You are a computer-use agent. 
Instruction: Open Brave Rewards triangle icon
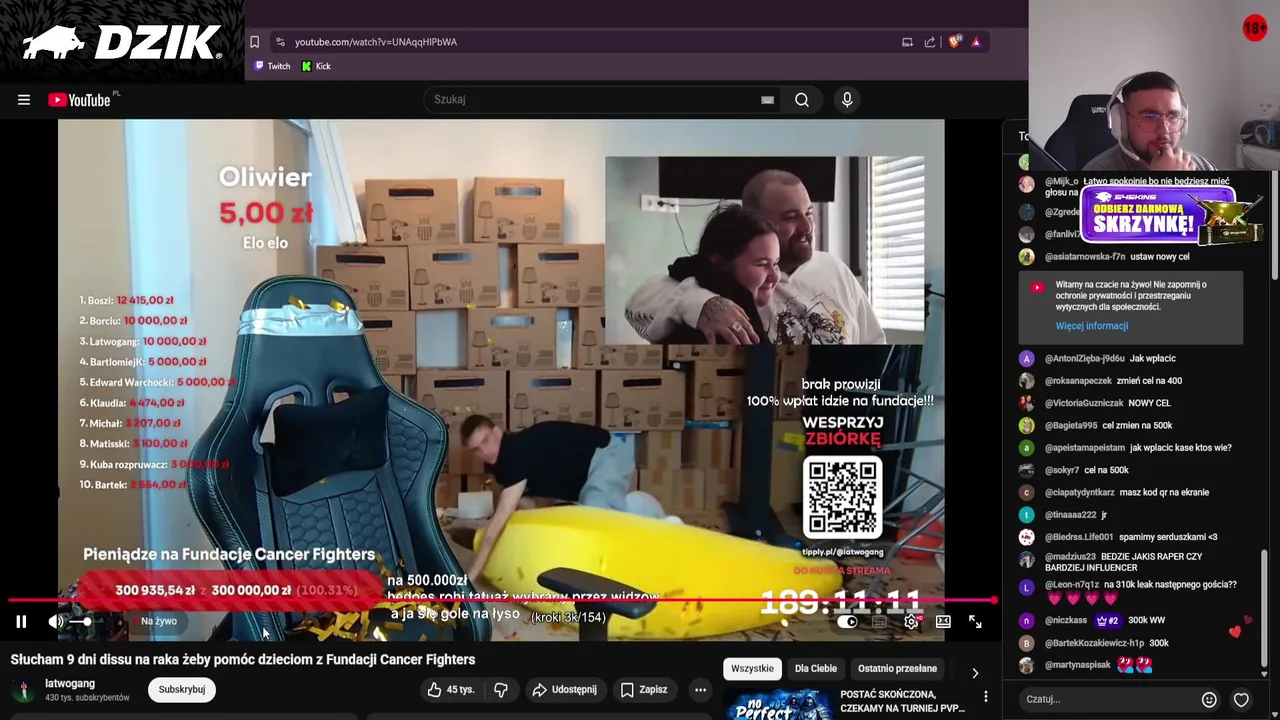coord(976,42)
